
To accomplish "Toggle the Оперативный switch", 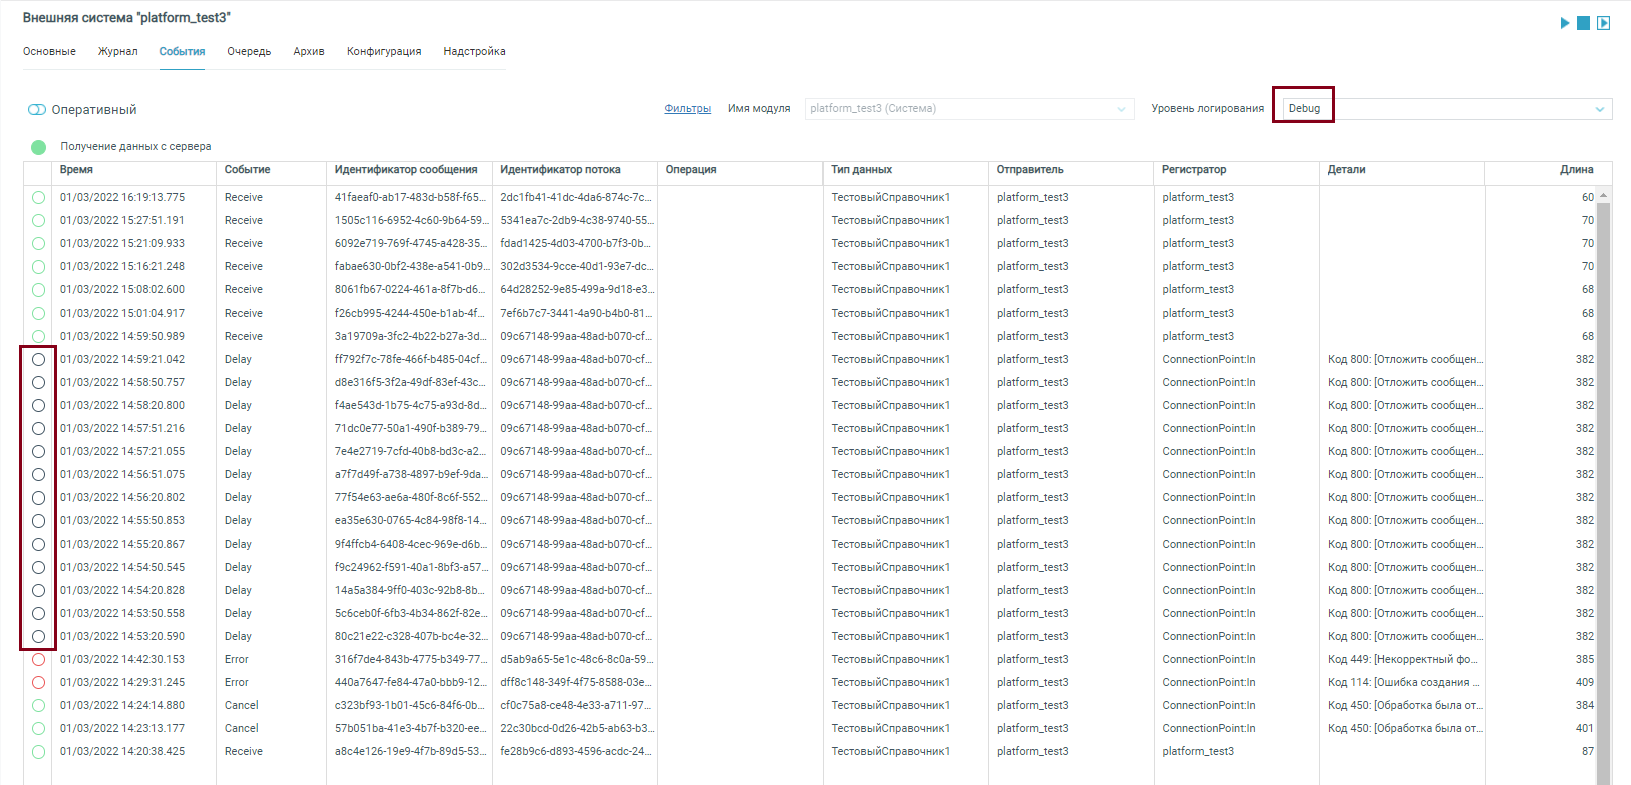I will 37,110.
